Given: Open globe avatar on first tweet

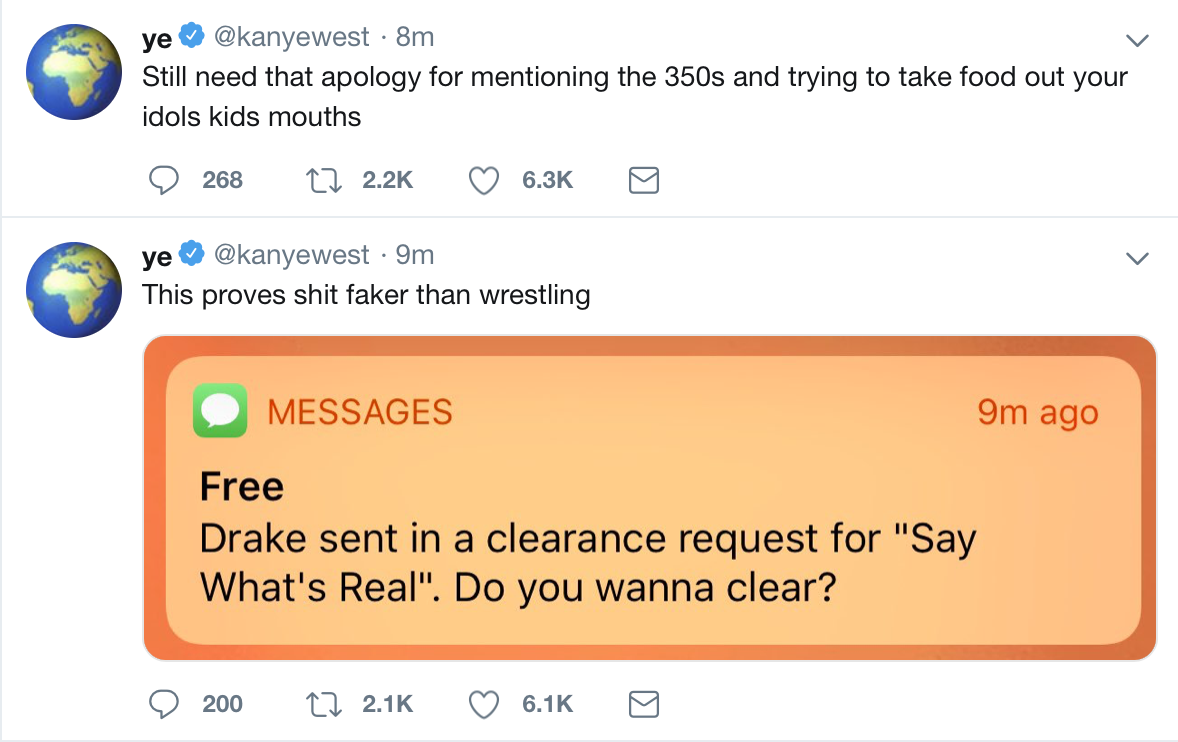Looking at the screenshot, I should pos(73,71).
